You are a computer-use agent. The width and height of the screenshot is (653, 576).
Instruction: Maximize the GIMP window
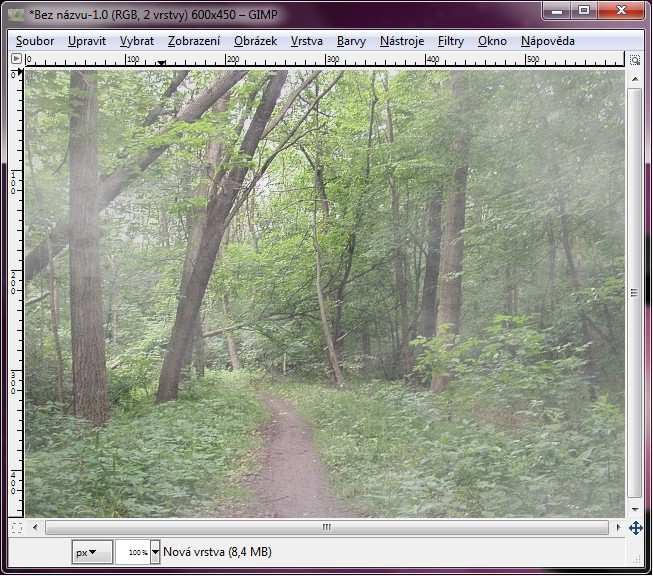pos(584,10)
